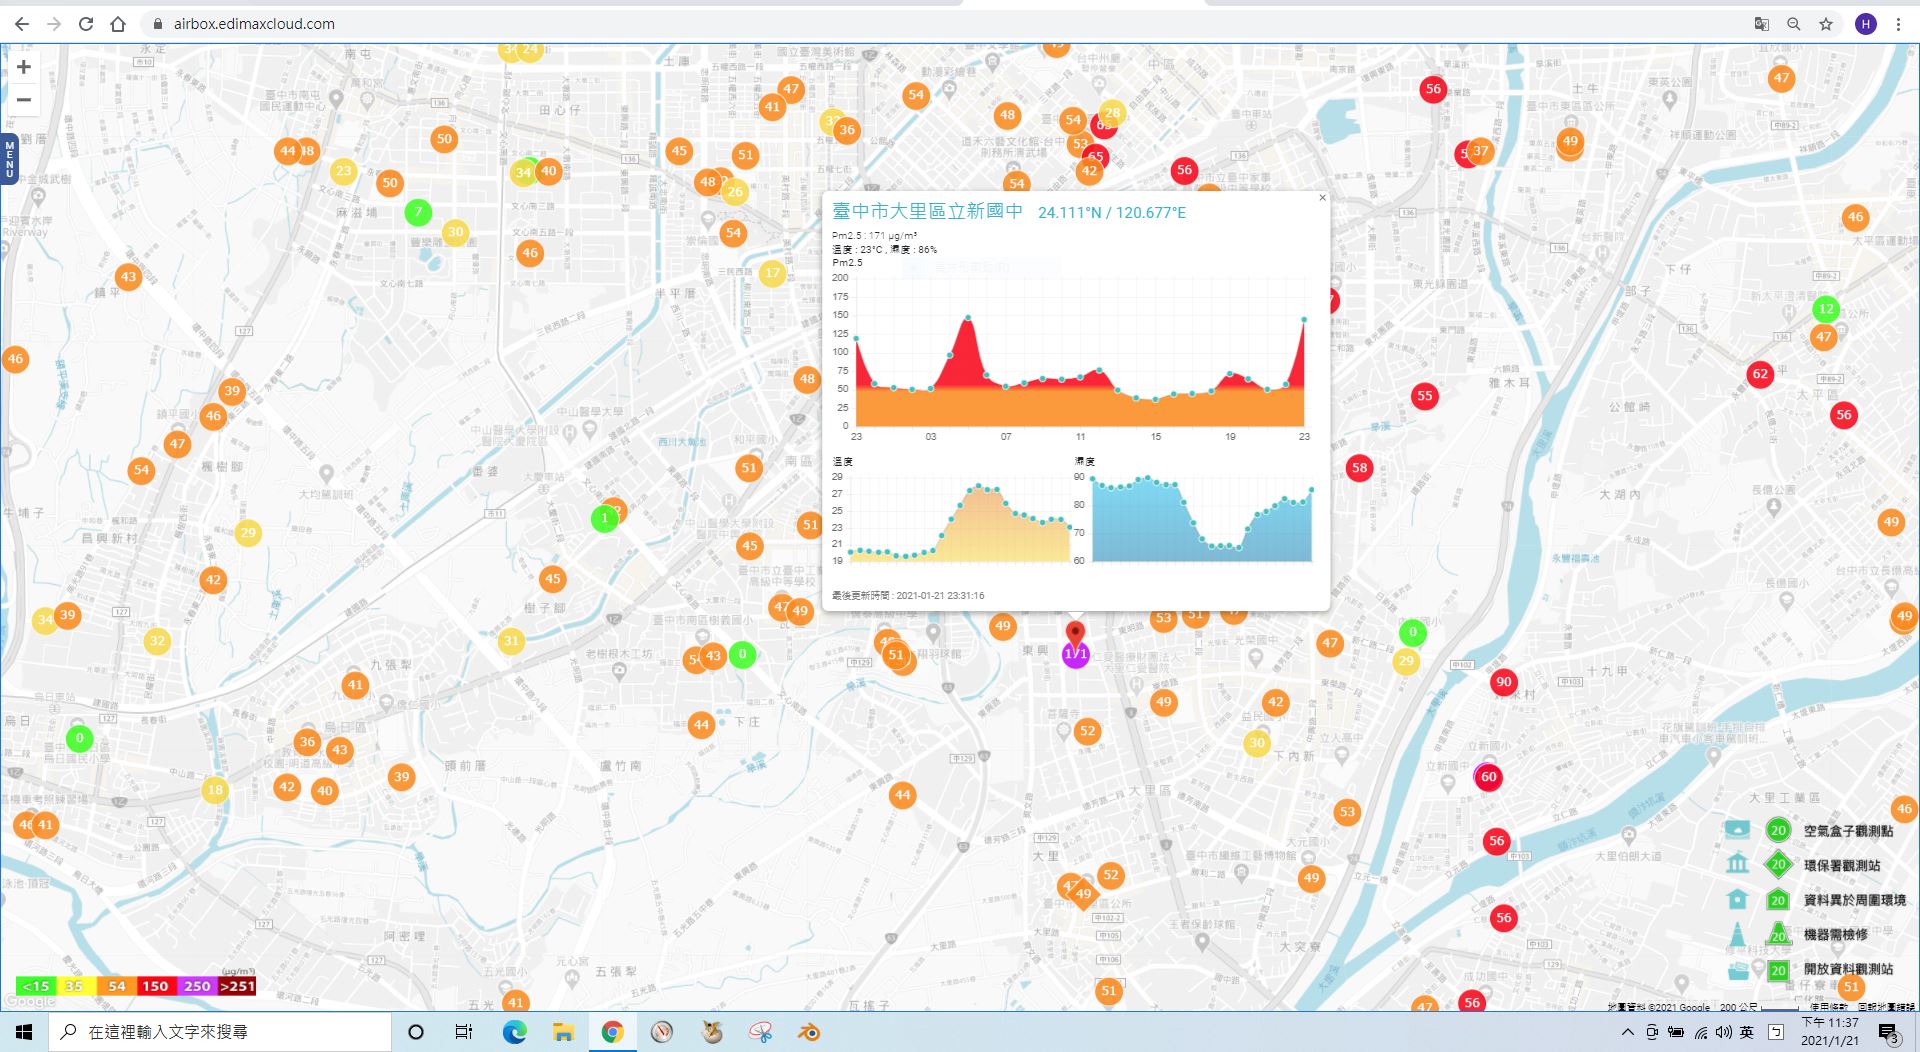Screen dimensions: 1920x1052
Task: Click the red location pin above 171
Action: (x=1075, y=633)
